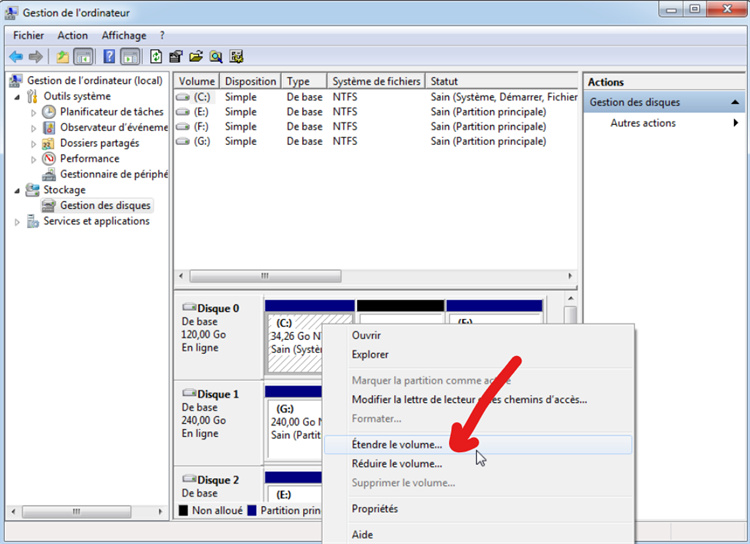750x544 pixels.
Task: Click the drive icon of volume (G:) row
Action: tap(183, 142)
